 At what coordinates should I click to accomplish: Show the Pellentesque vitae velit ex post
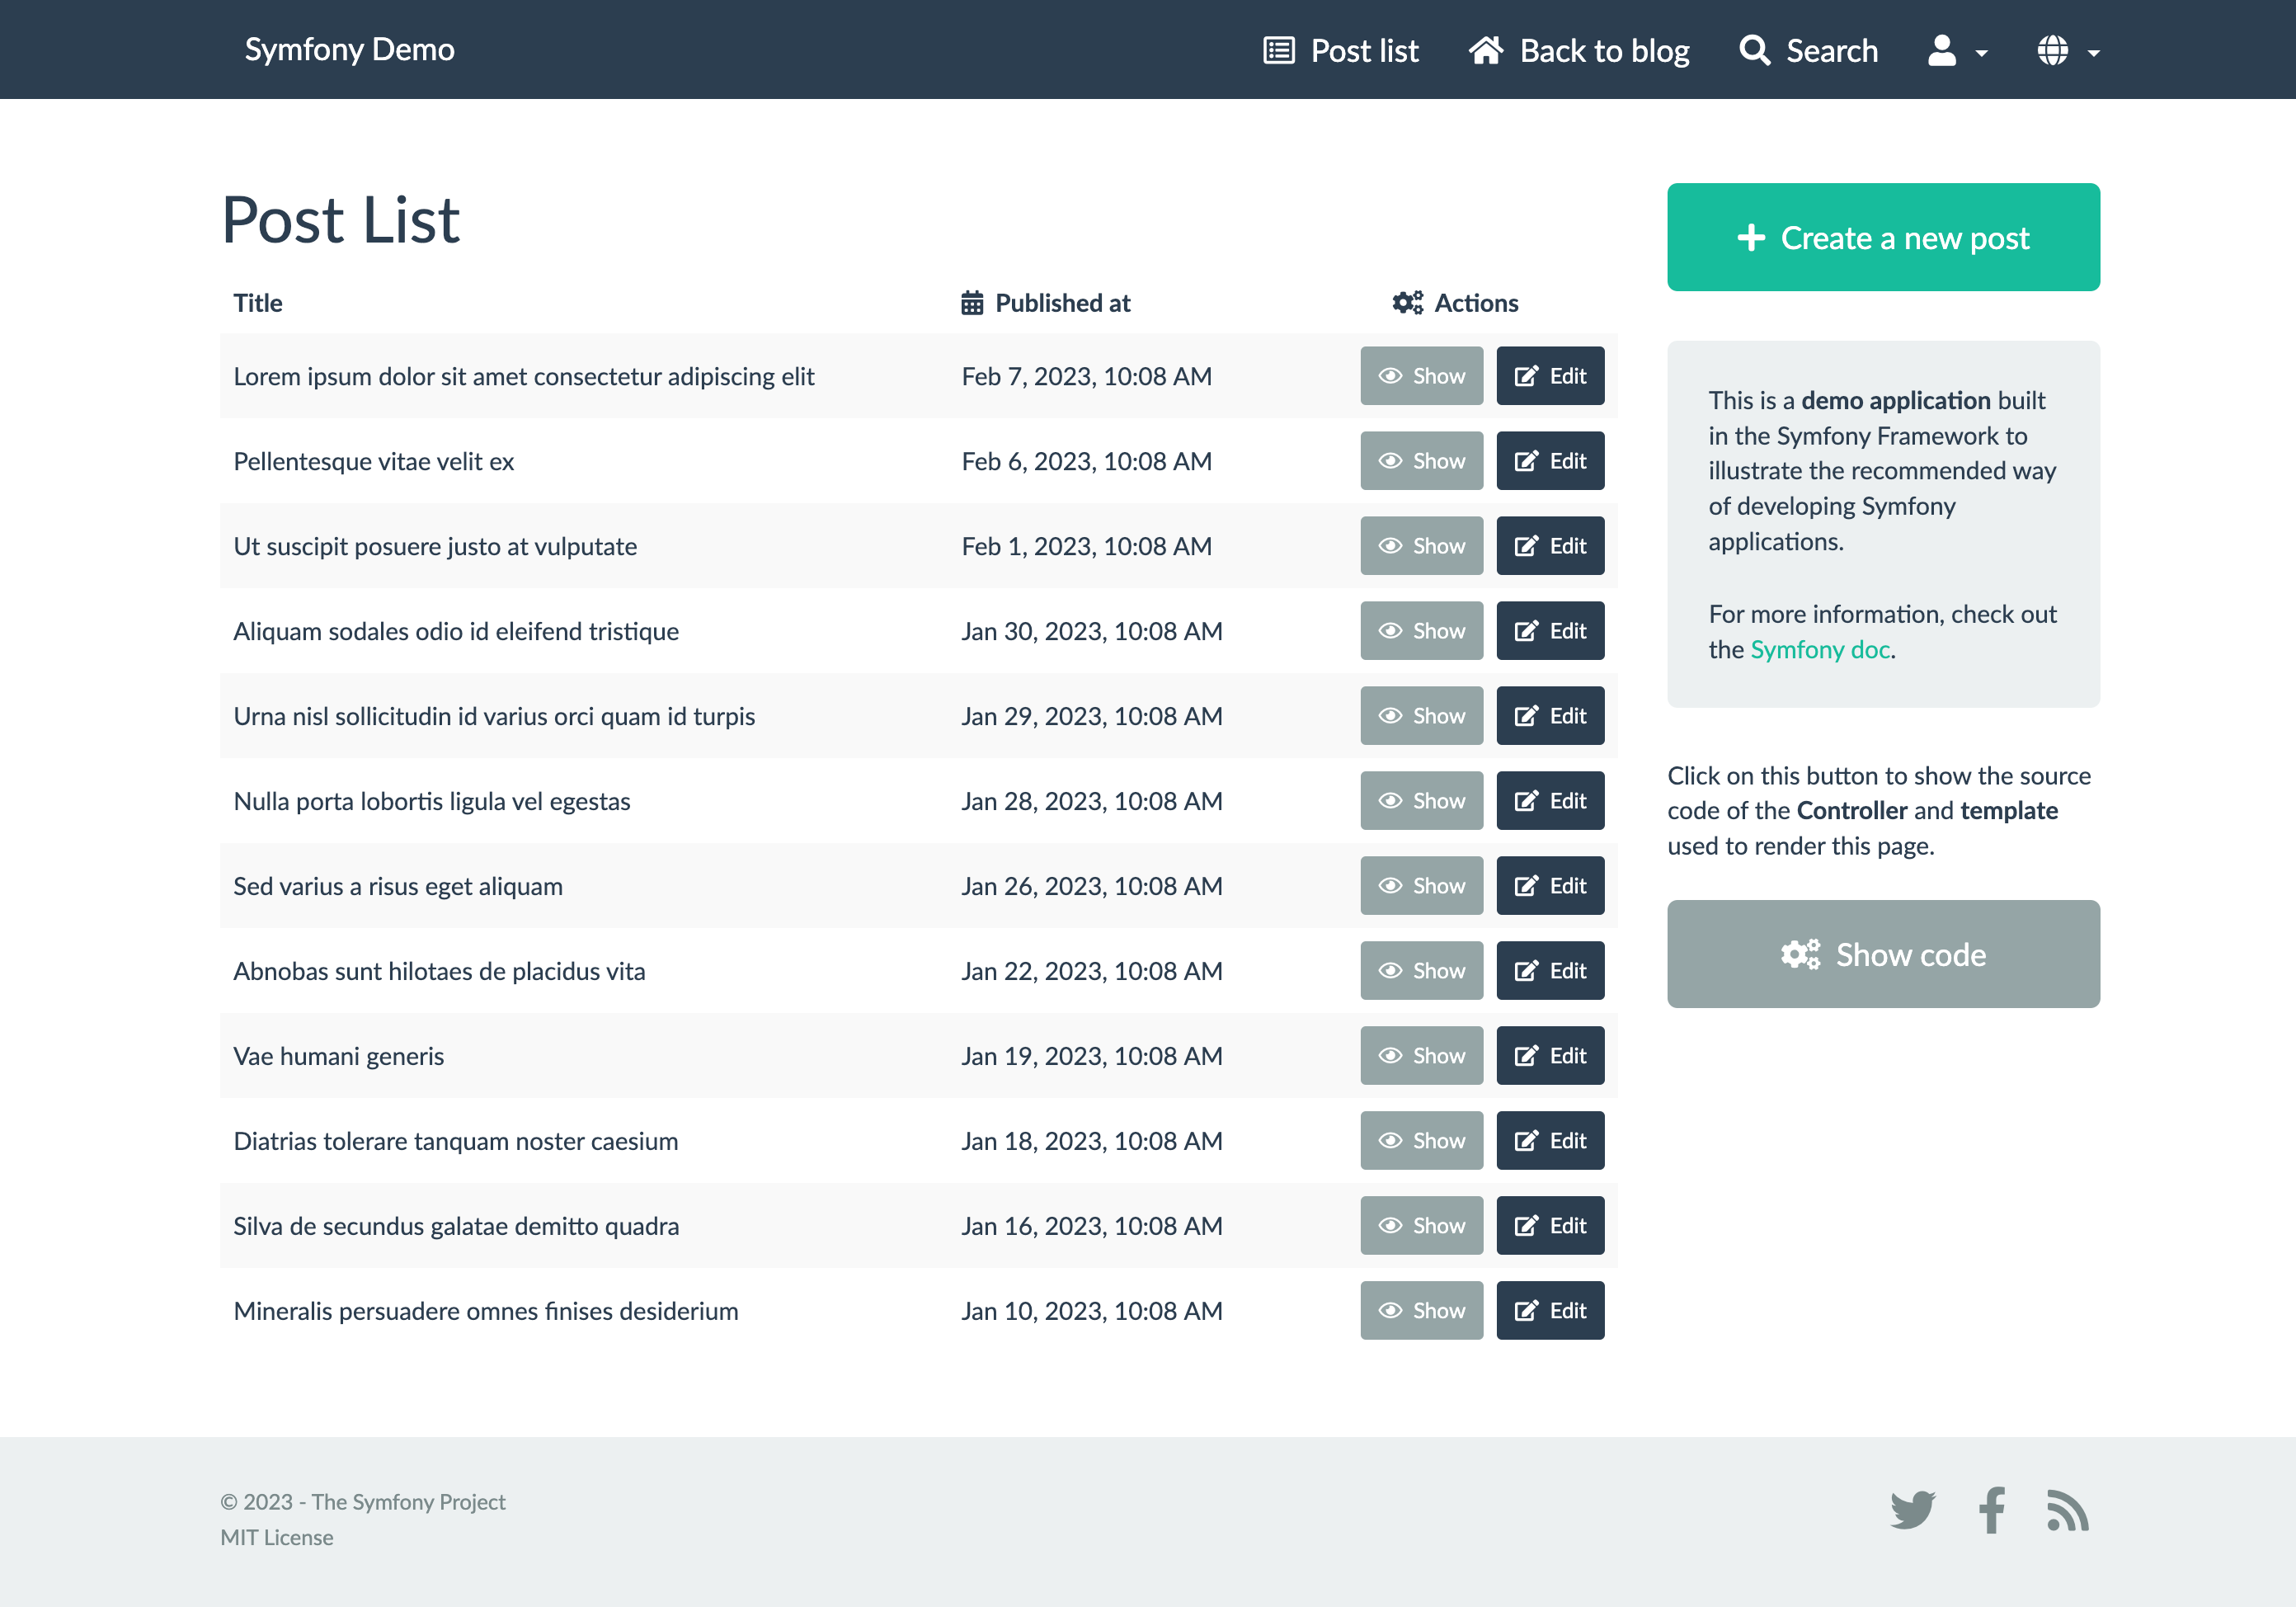tap(1421, 461)
